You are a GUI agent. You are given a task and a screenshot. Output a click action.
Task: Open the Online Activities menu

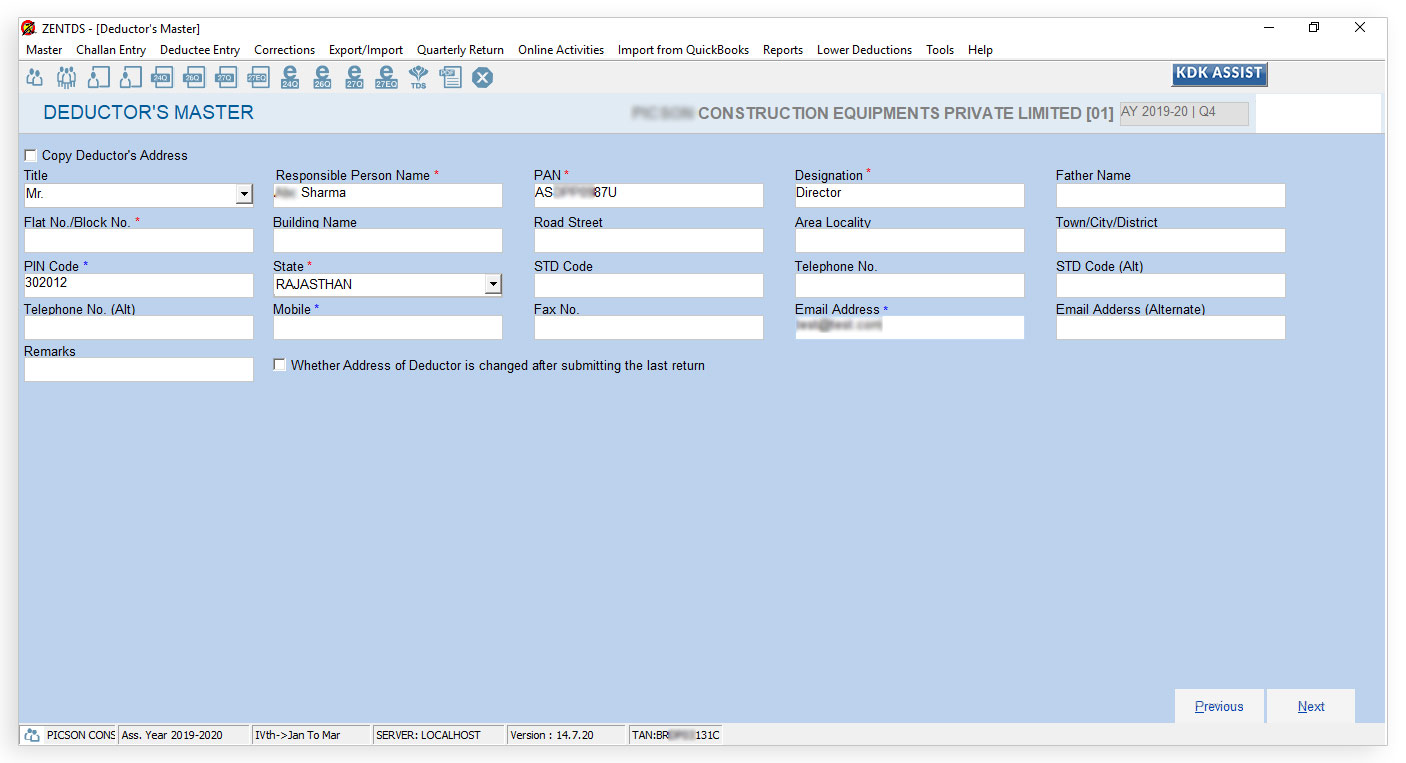click(561, 50)
